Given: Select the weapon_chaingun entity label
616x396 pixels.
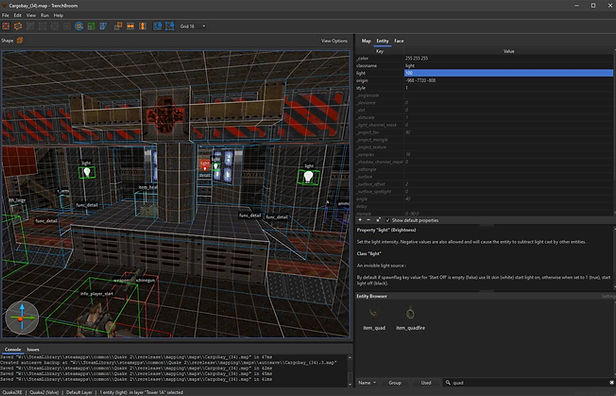Looking at the screenshot, I should [134, 280].
